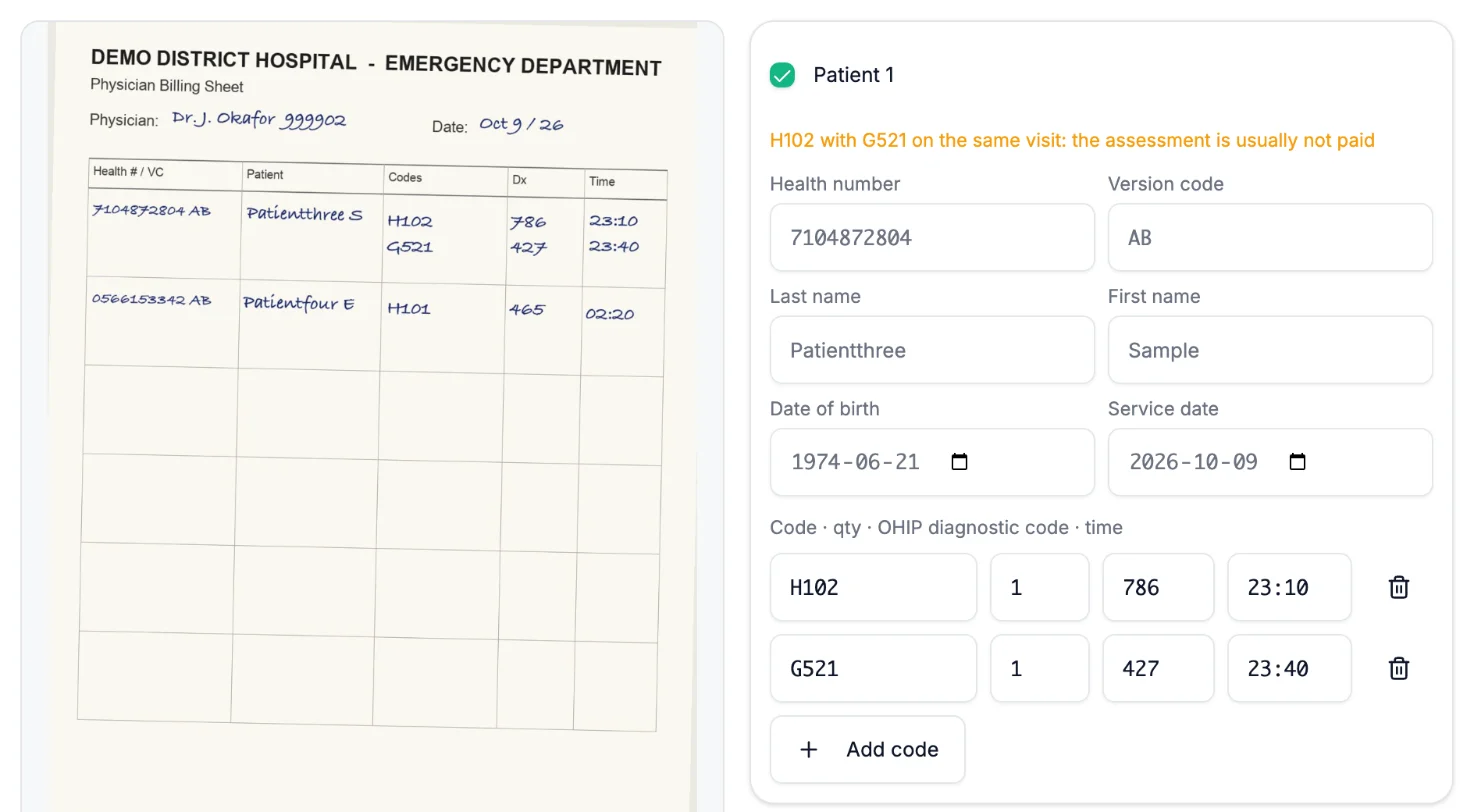Viewport: 1474px width, 812px height.
Task: Edit the Version code field
Action: click(1270, 238)
